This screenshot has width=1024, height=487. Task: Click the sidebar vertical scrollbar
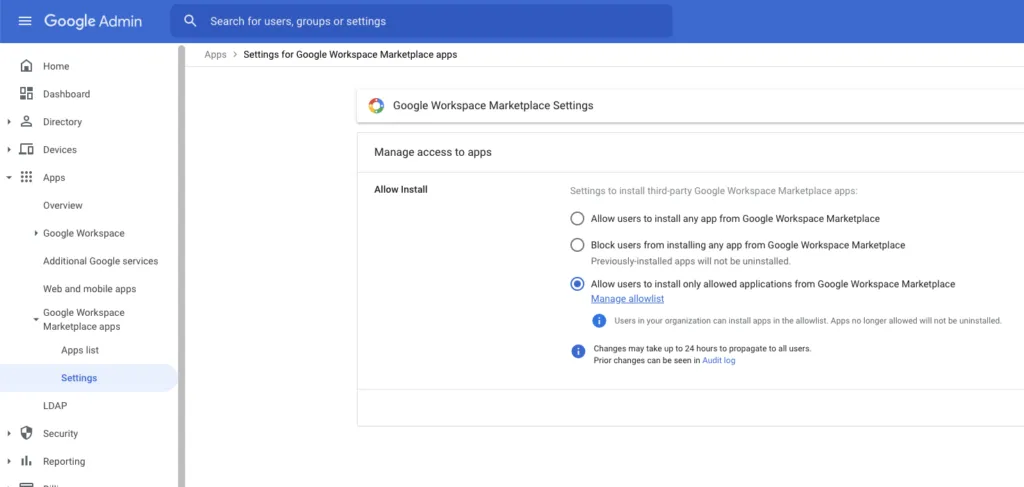pyautogui.click(x=182, y=265)
